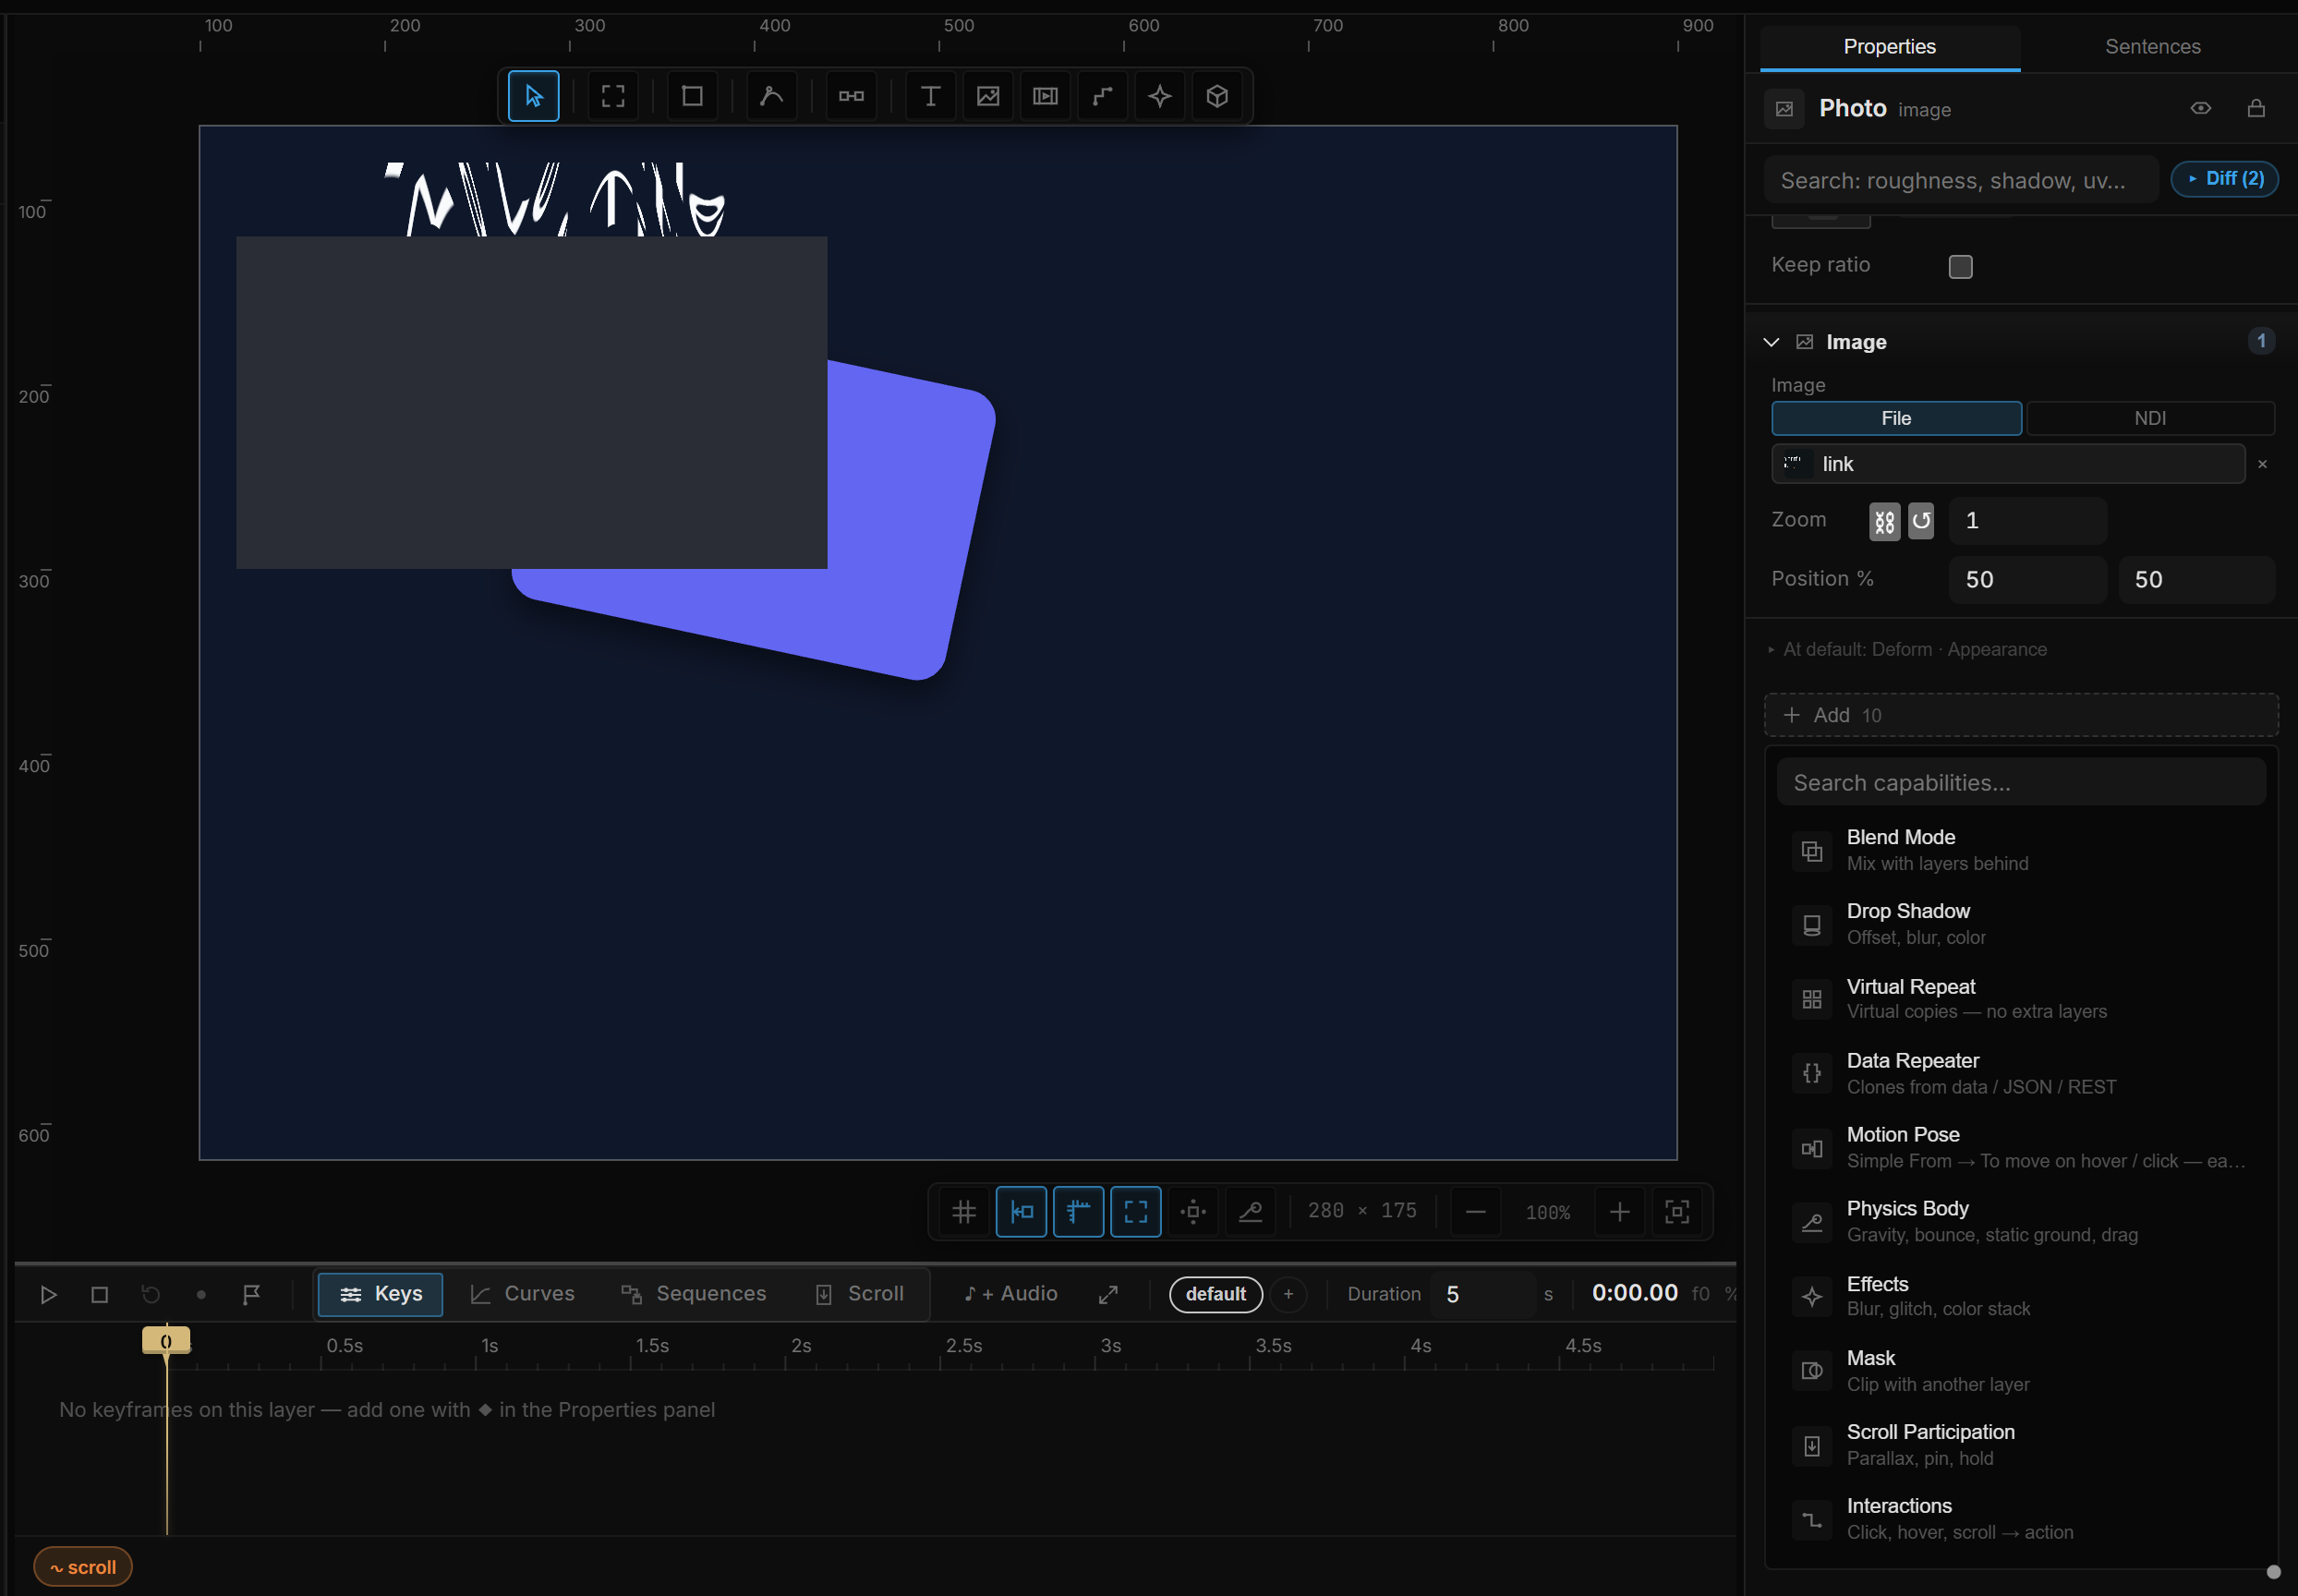Toggle the blue frame bounds button
This screenshot has width=2298, height=1596.
click(1136, 1212)
